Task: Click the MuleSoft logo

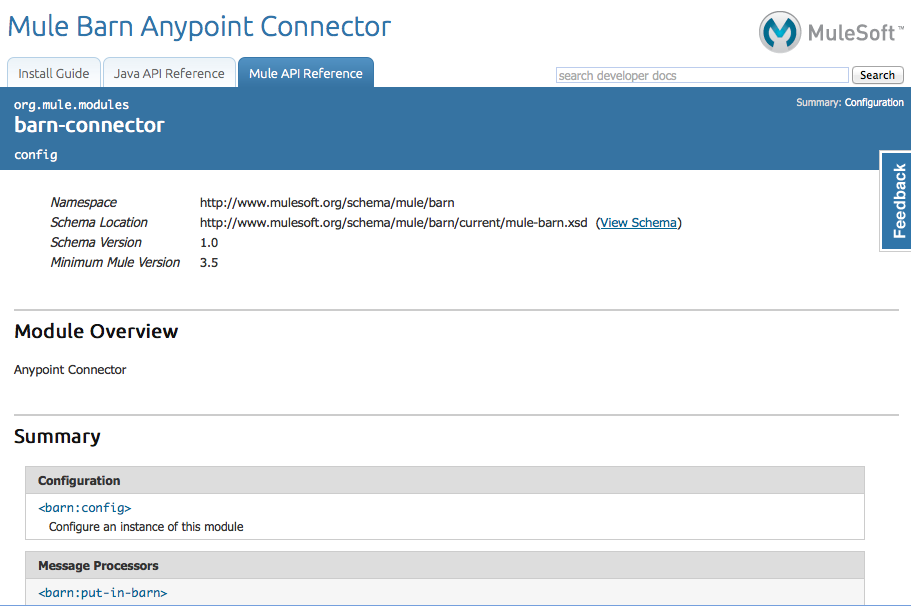Action: 830,31
